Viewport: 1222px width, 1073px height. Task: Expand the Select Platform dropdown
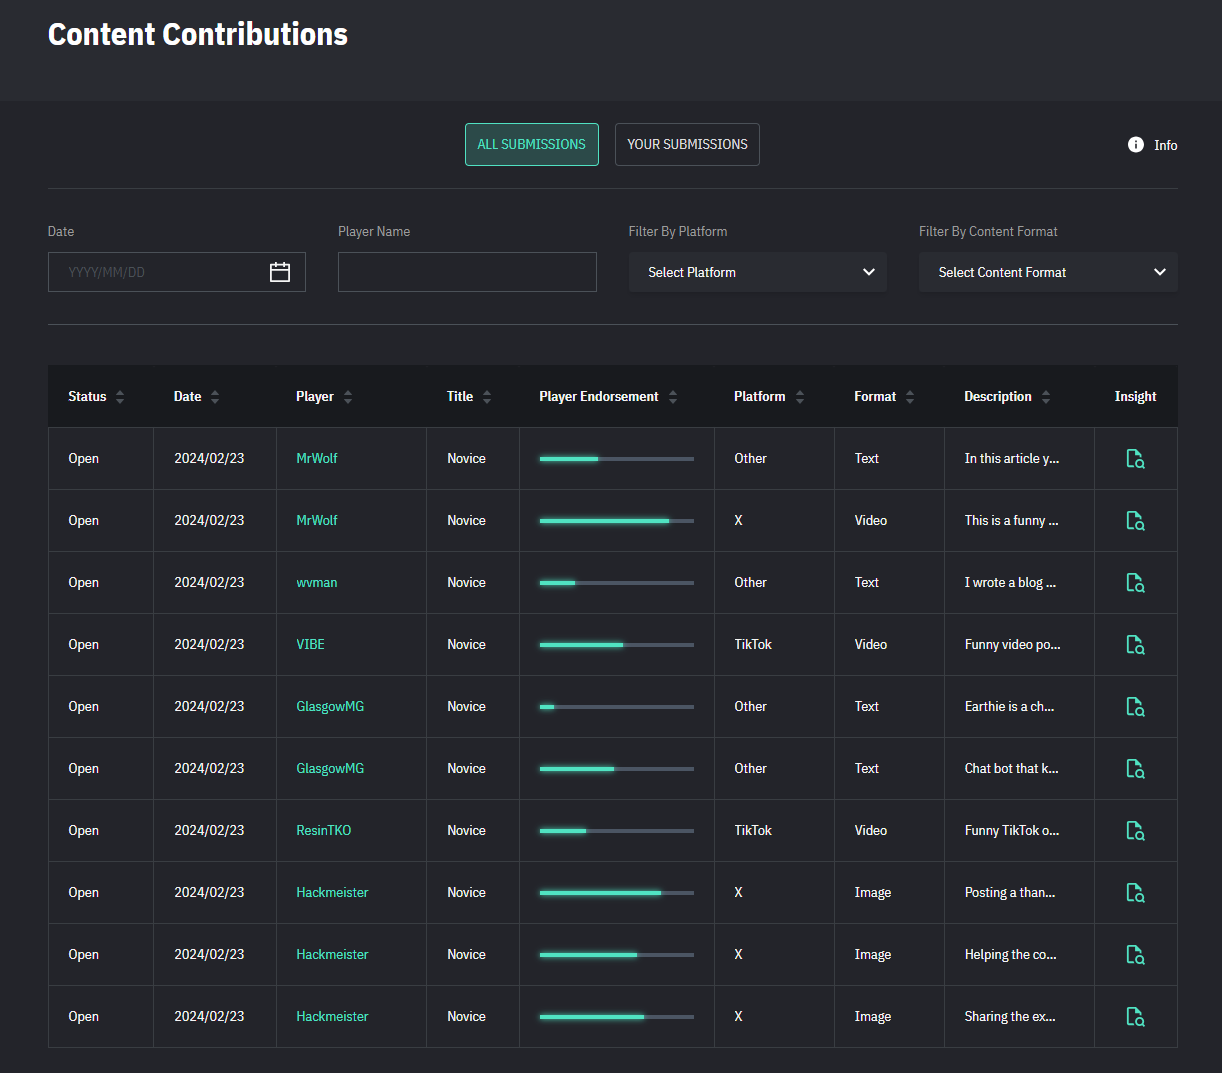(x=757, y=272)
